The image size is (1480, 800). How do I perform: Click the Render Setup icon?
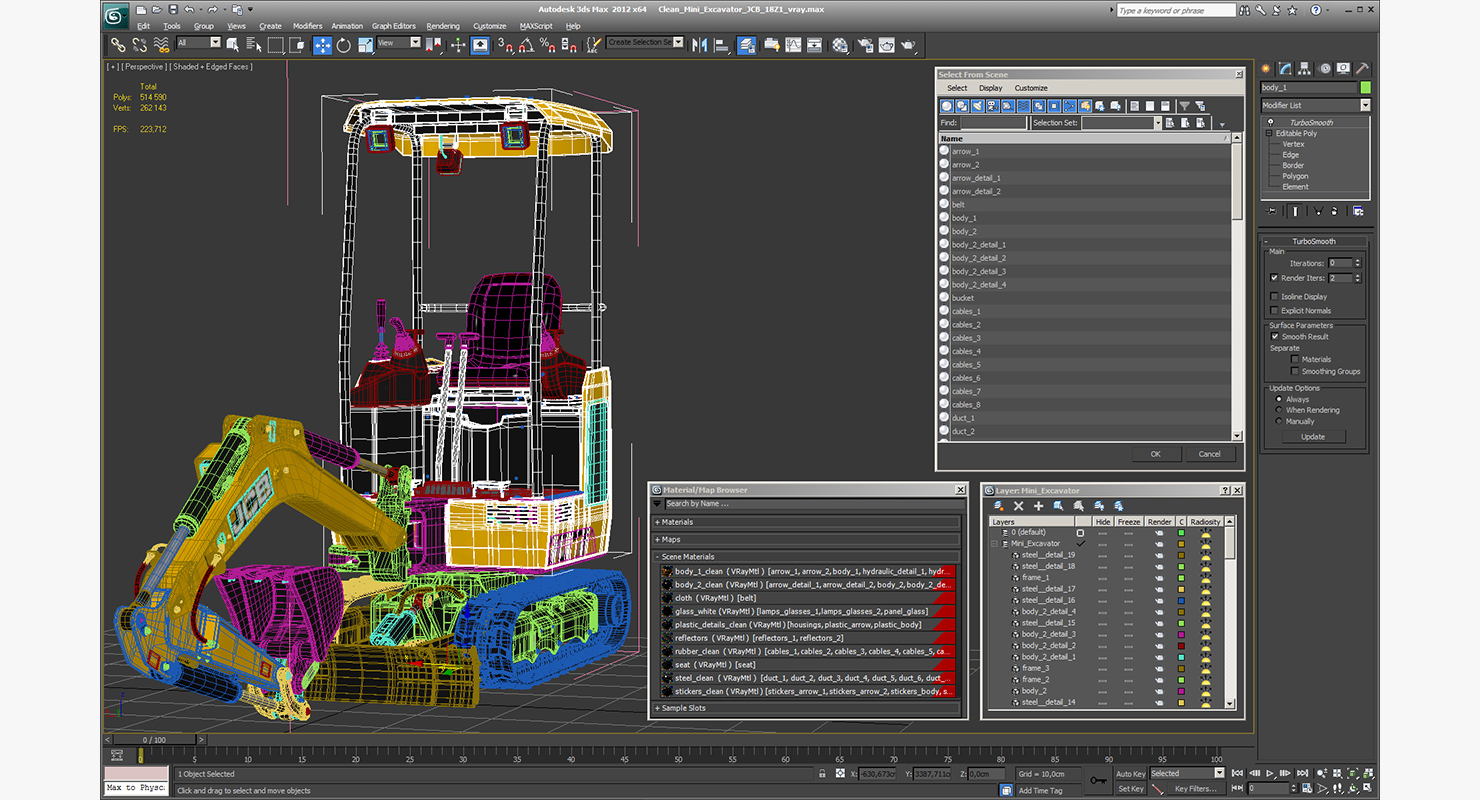point(864,45)
